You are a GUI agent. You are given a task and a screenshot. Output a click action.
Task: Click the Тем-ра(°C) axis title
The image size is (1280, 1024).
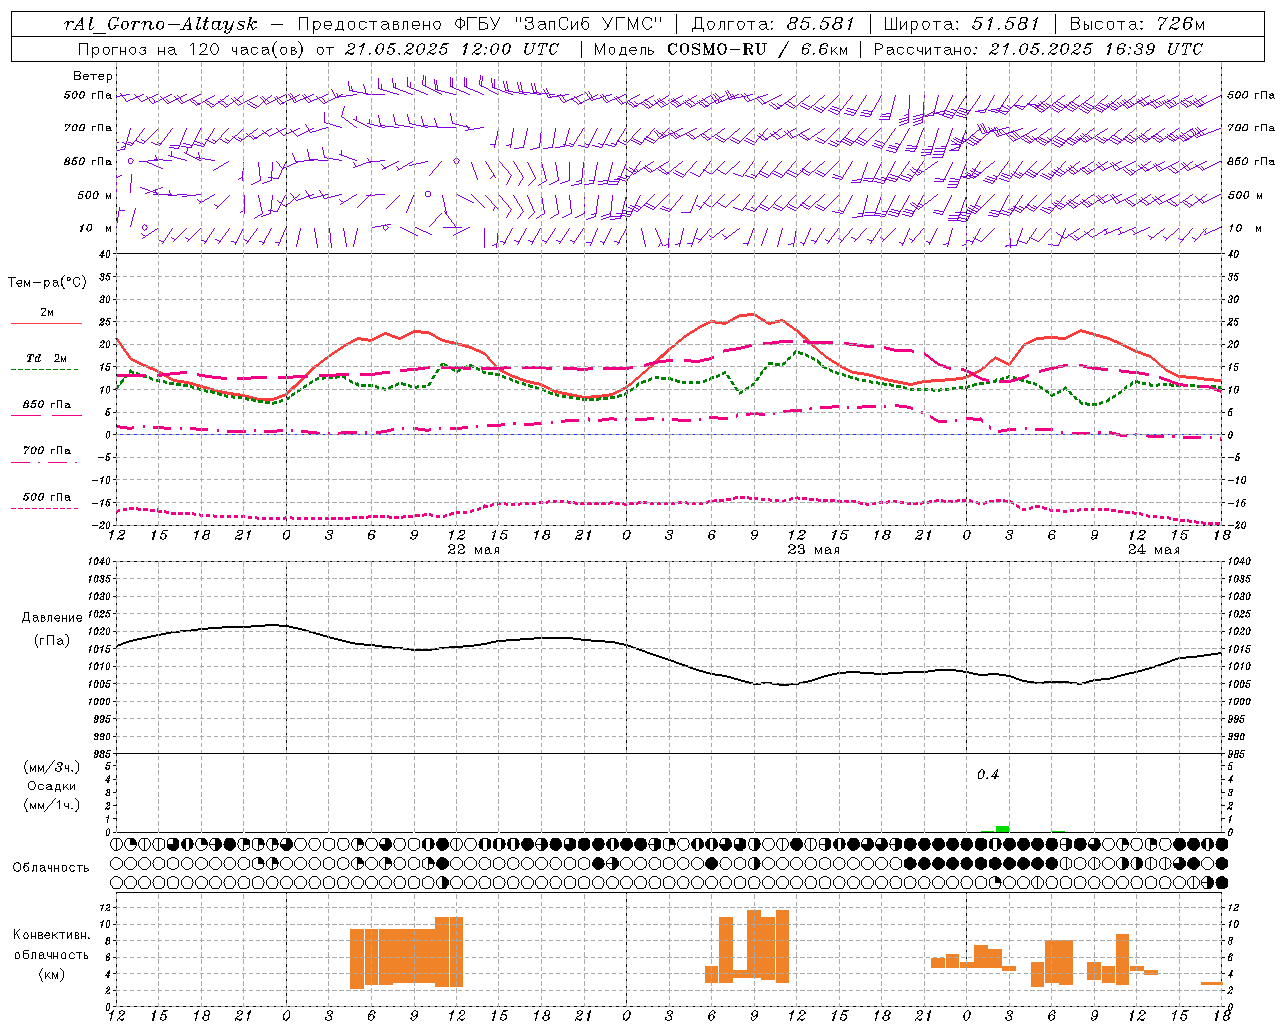tap(47, 283)
